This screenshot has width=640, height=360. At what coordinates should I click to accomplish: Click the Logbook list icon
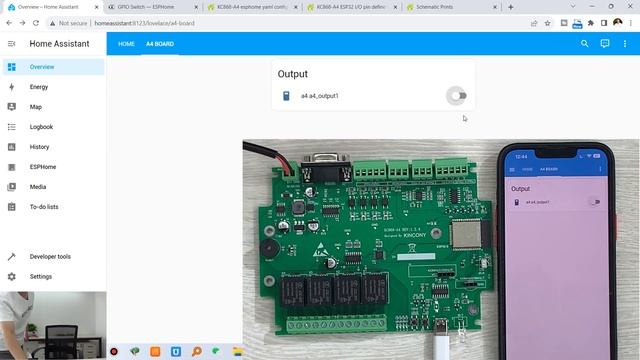click(x=11, y=127)
